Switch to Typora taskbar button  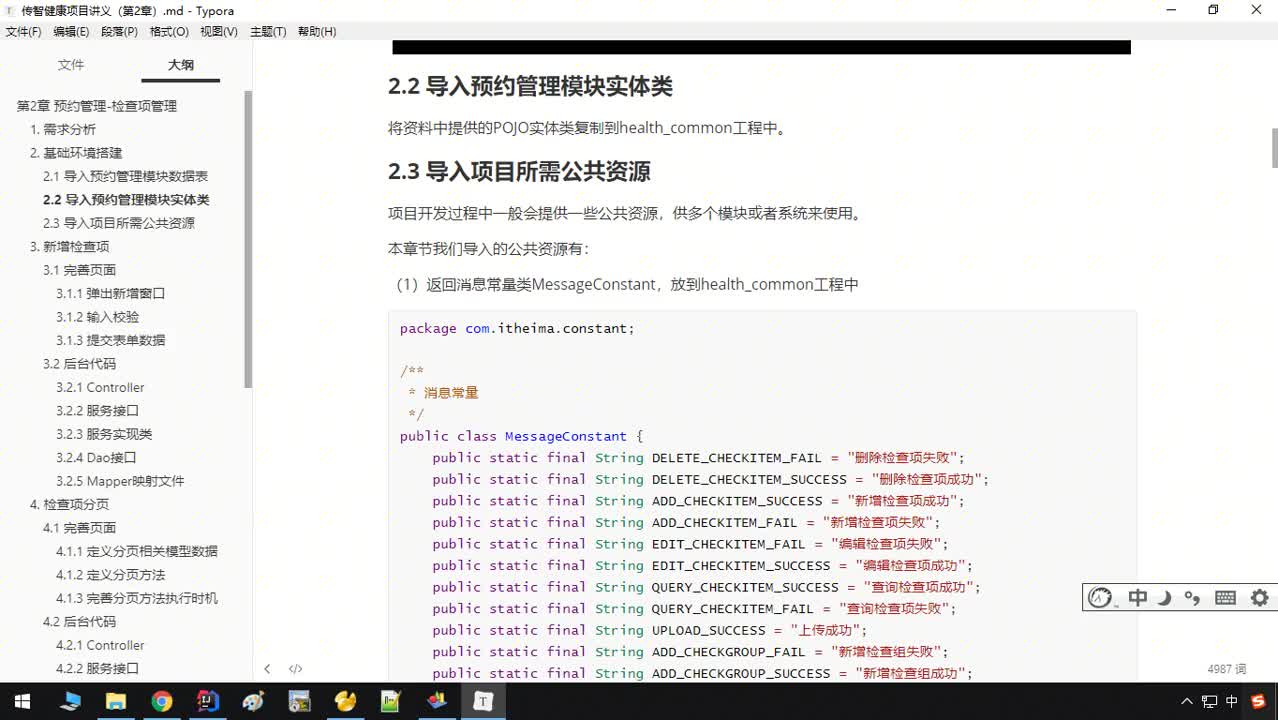pos(483,701)
